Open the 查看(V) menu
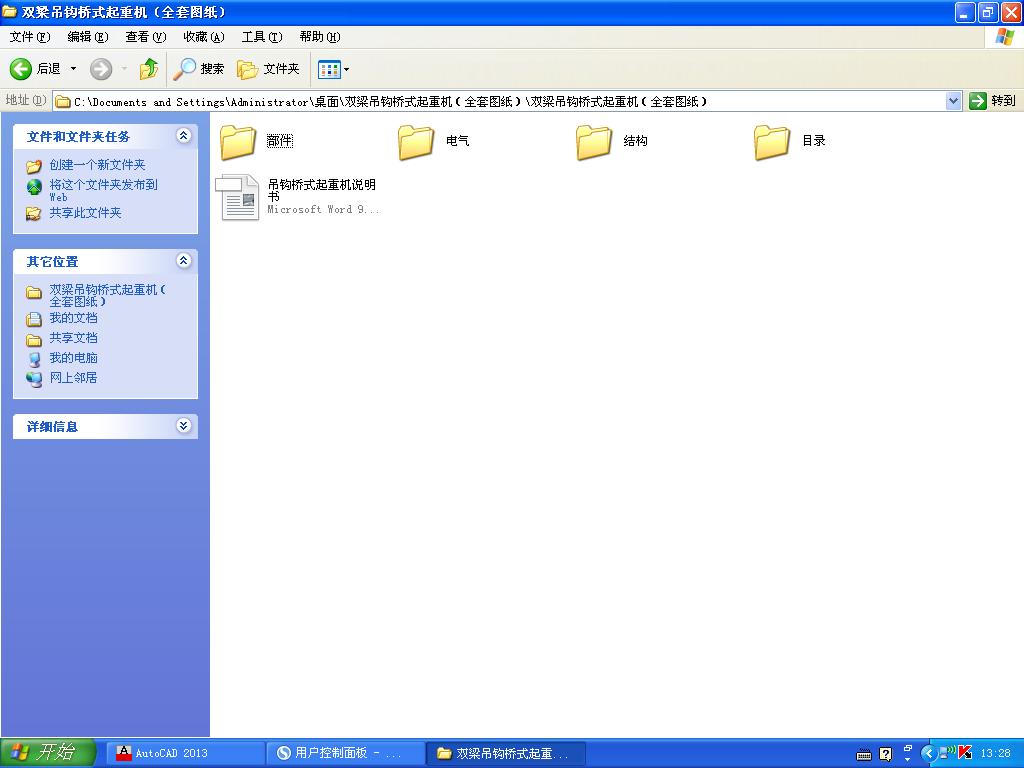Screen dimensions: 1024x768 [x=146, y=37]
